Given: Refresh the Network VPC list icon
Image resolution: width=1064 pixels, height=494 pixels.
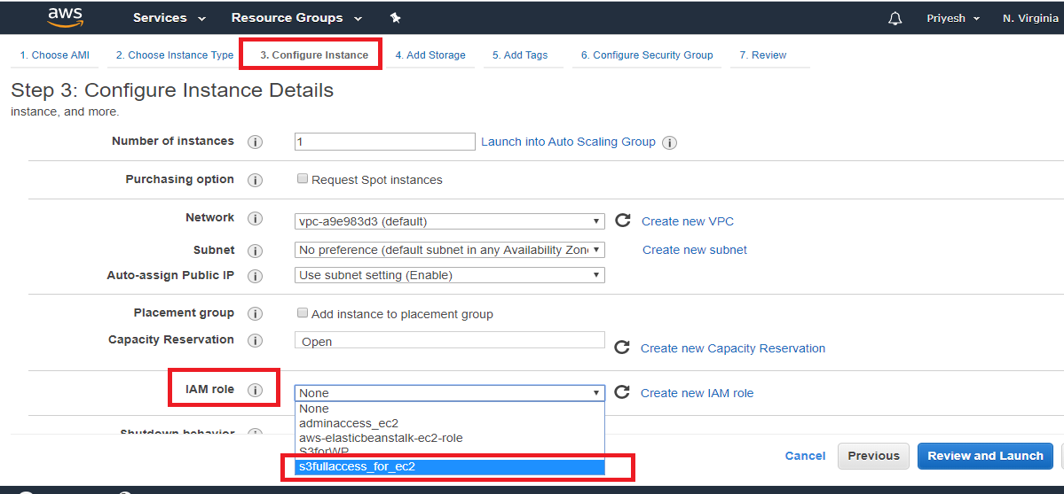Looking at the screenshot, I should coord(622,221).
